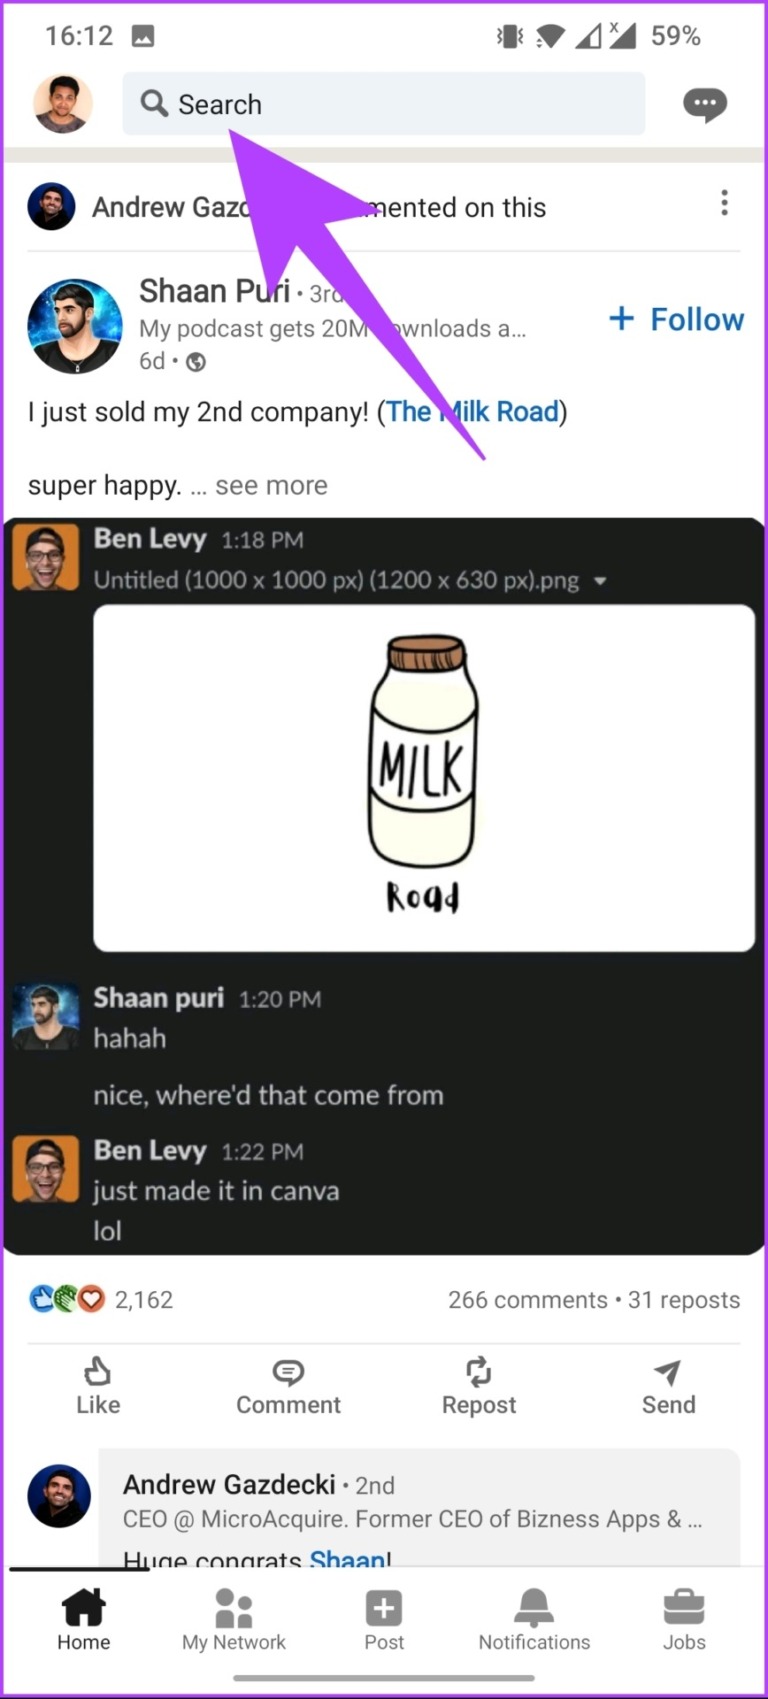Tap the post reactions emoji cluster
The height and width of the screenshot is (1699, 768).
[67, 1299]
